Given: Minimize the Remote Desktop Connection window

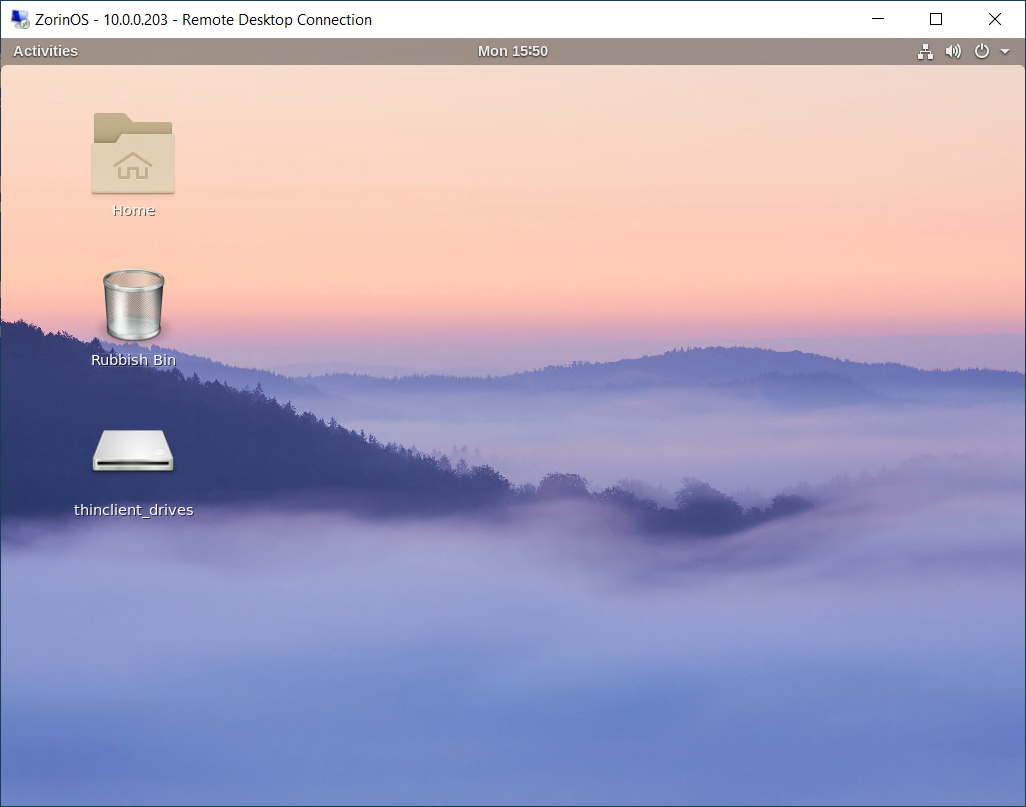Looking at the screenshot, I should click(x=878, y=19).
